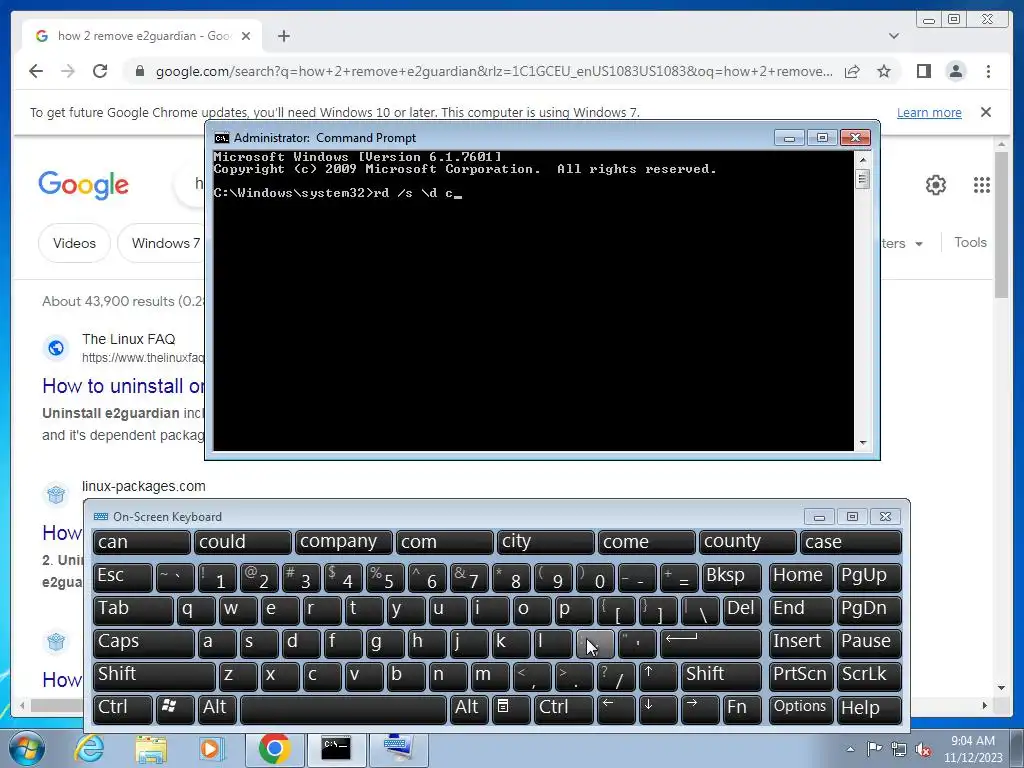Image resolution: width=1024 pixels, height=768 pixels.
Task: Tap the Bksp key
Action: pos(731,577)
